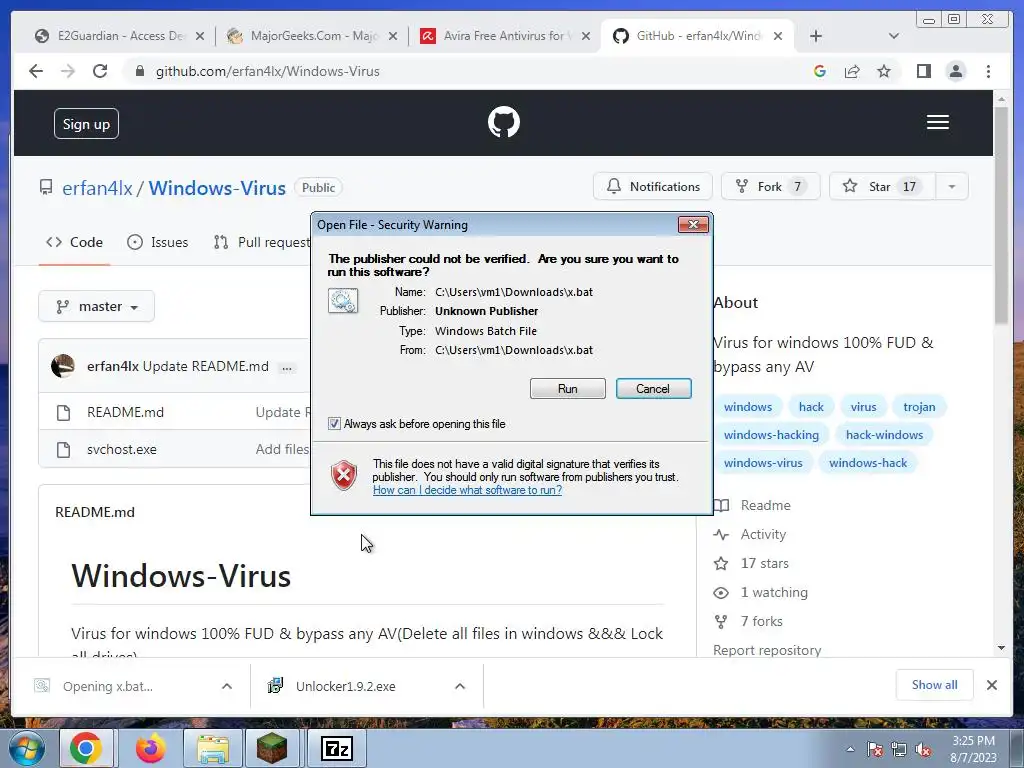This screenshot has height=768, width=1024.
Task: Open the tab search chevron
Action: (x=894, y=36)
